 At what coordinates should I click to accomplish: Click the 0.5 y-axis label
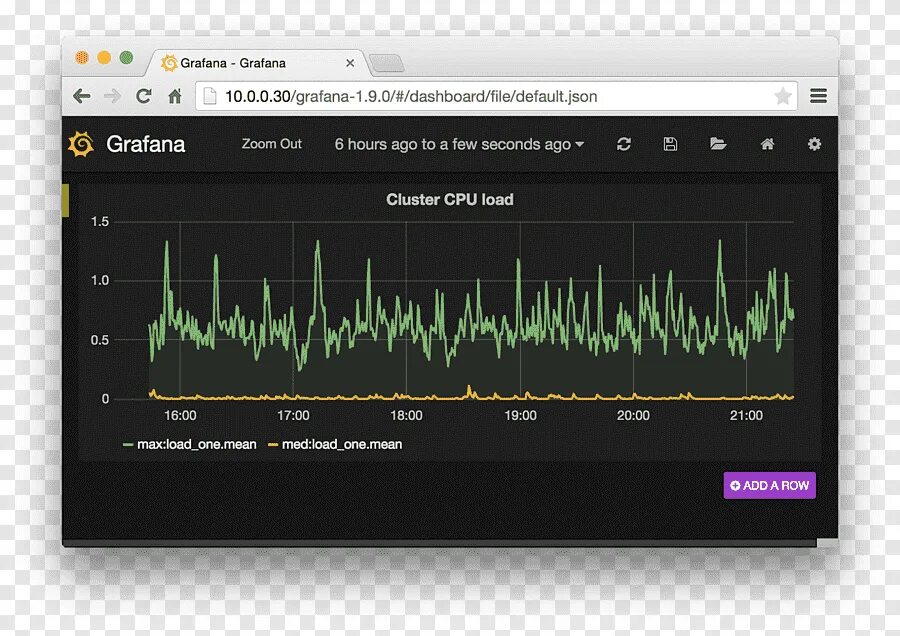[100, 340]
